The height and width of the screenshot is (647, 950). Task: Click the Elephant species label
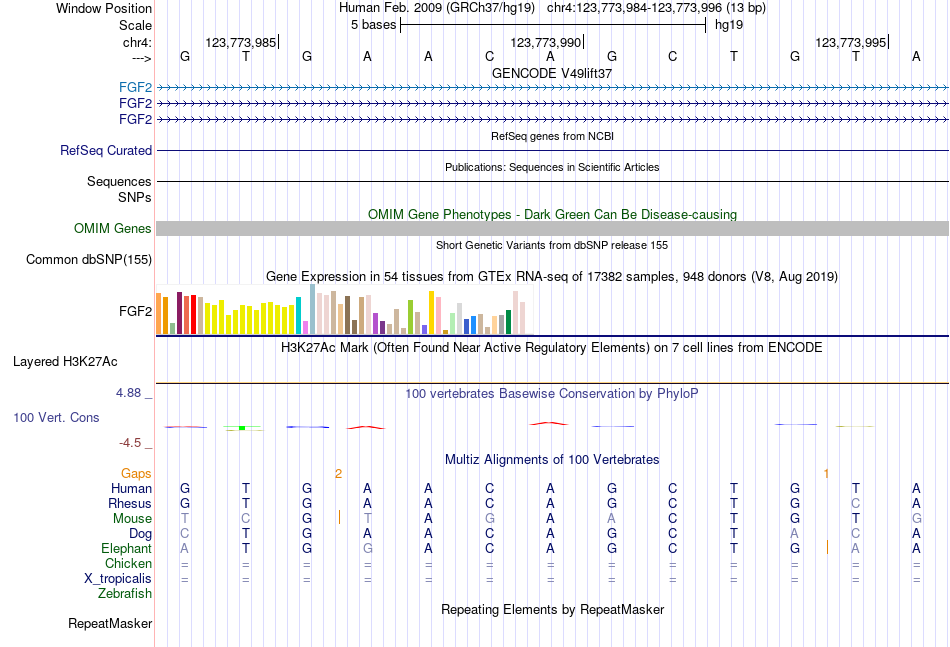[126, 548]
